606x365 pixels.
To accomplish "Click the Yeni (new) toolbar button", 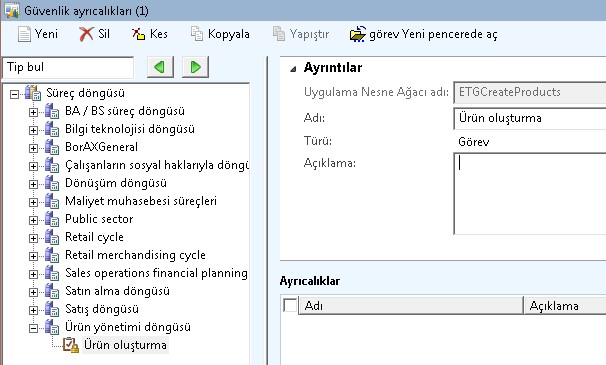I will (x=37, y=34).
